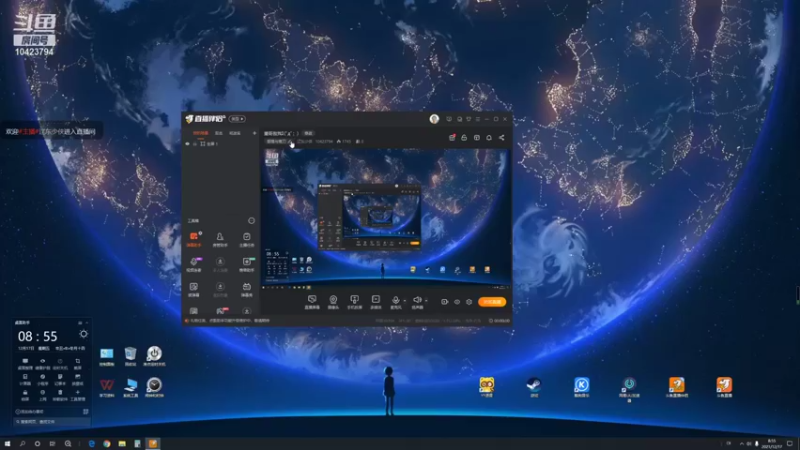Add a new scene with the plus icon
Screen dimensions: 800x450
coord(254,133)
